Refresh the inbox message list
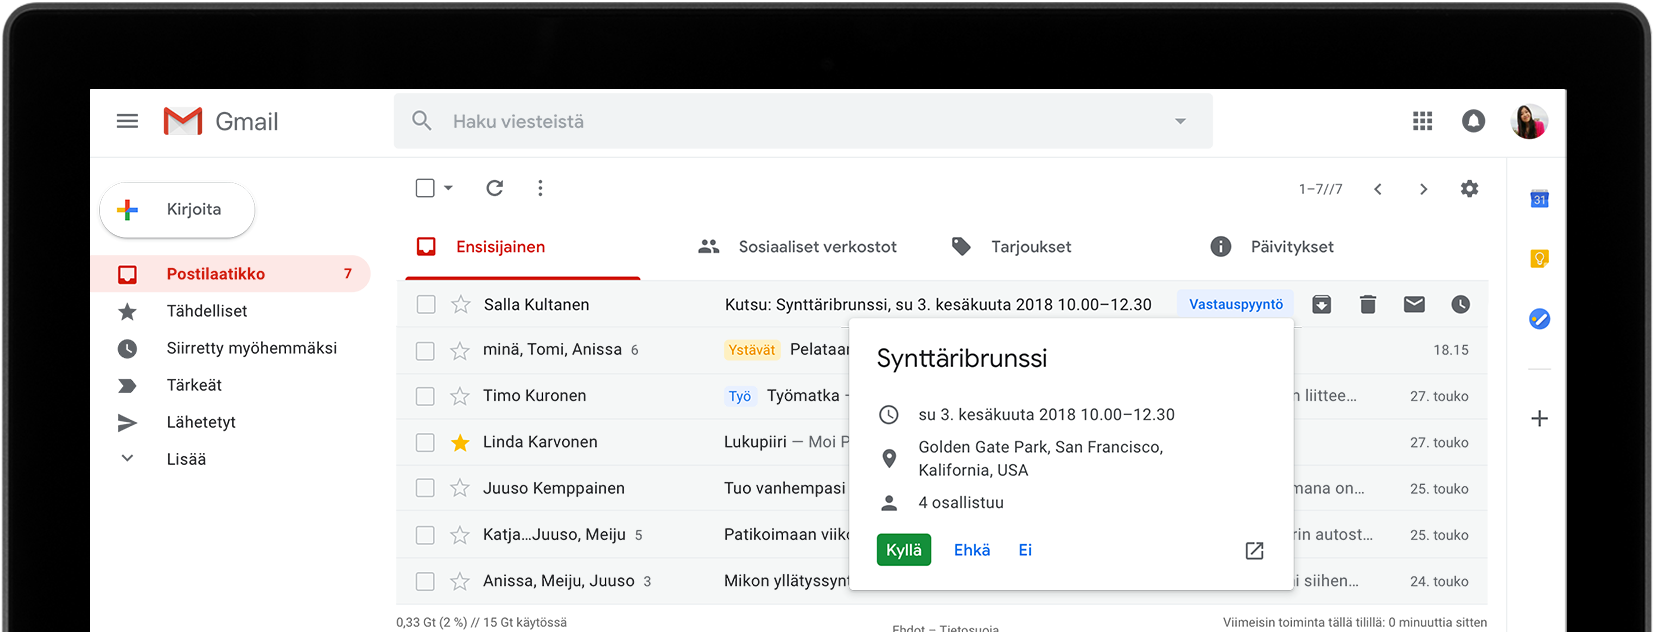The height and width of the screenshot is (632, 1654). coord(494,188)
